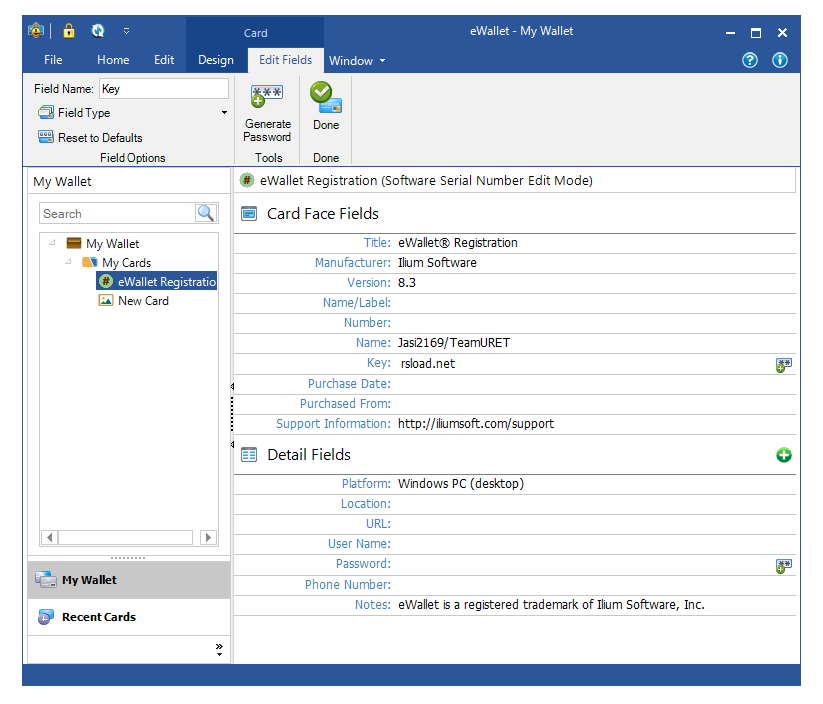Open the quick access toolbar customize dropdown
The height and width of the screenshot is (704, 823).
click(126, 31)
